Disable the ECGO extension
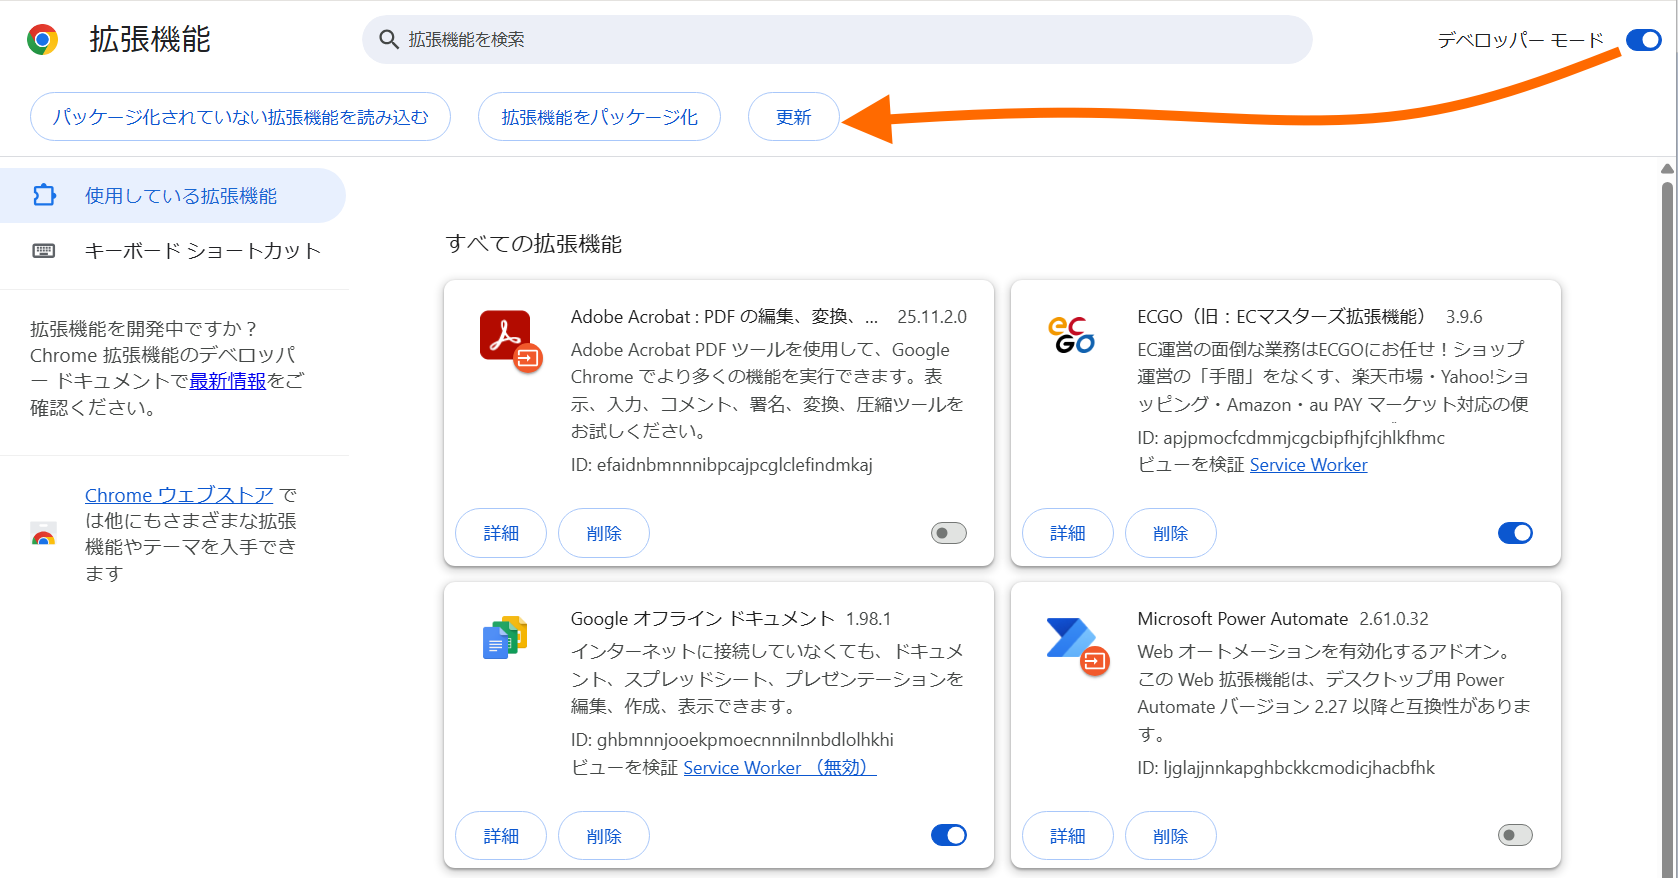Screen dimensions: 1678x878 point(1514,533)
